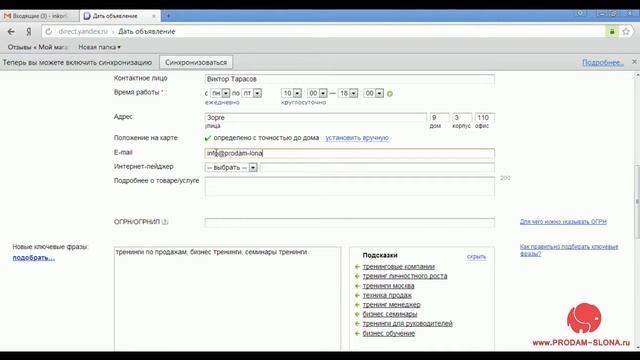Click suggestion text 'бизнес обучение'
This screenshot has width=640, height=360.
coord(389,333)
